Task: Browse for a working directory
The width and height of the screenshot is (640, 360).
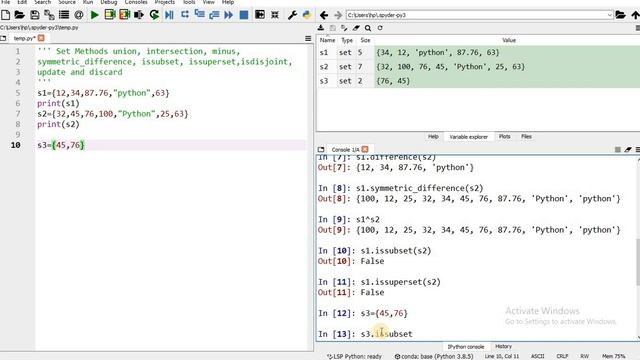Action: pos(620,15)
